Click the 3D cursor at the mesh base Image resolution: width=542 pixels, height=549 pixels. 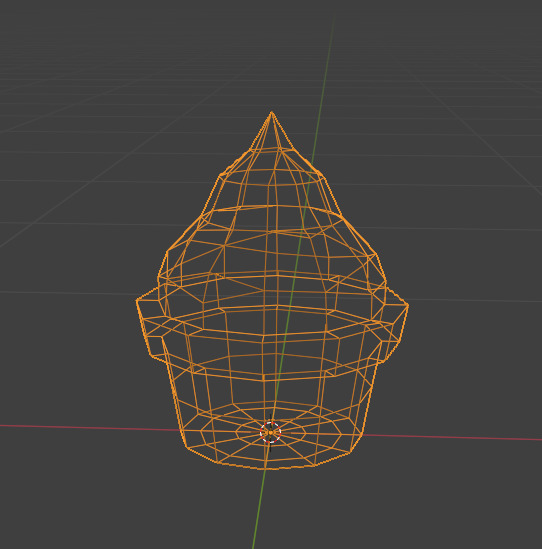point(270,433)
